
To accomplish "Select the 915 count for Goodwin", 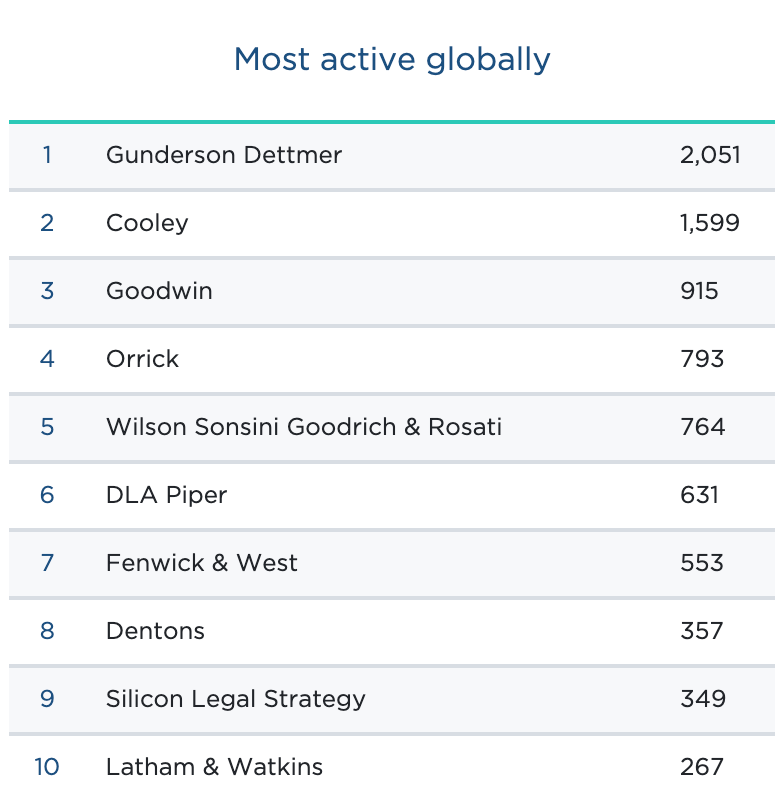I will tap(699, 291).
